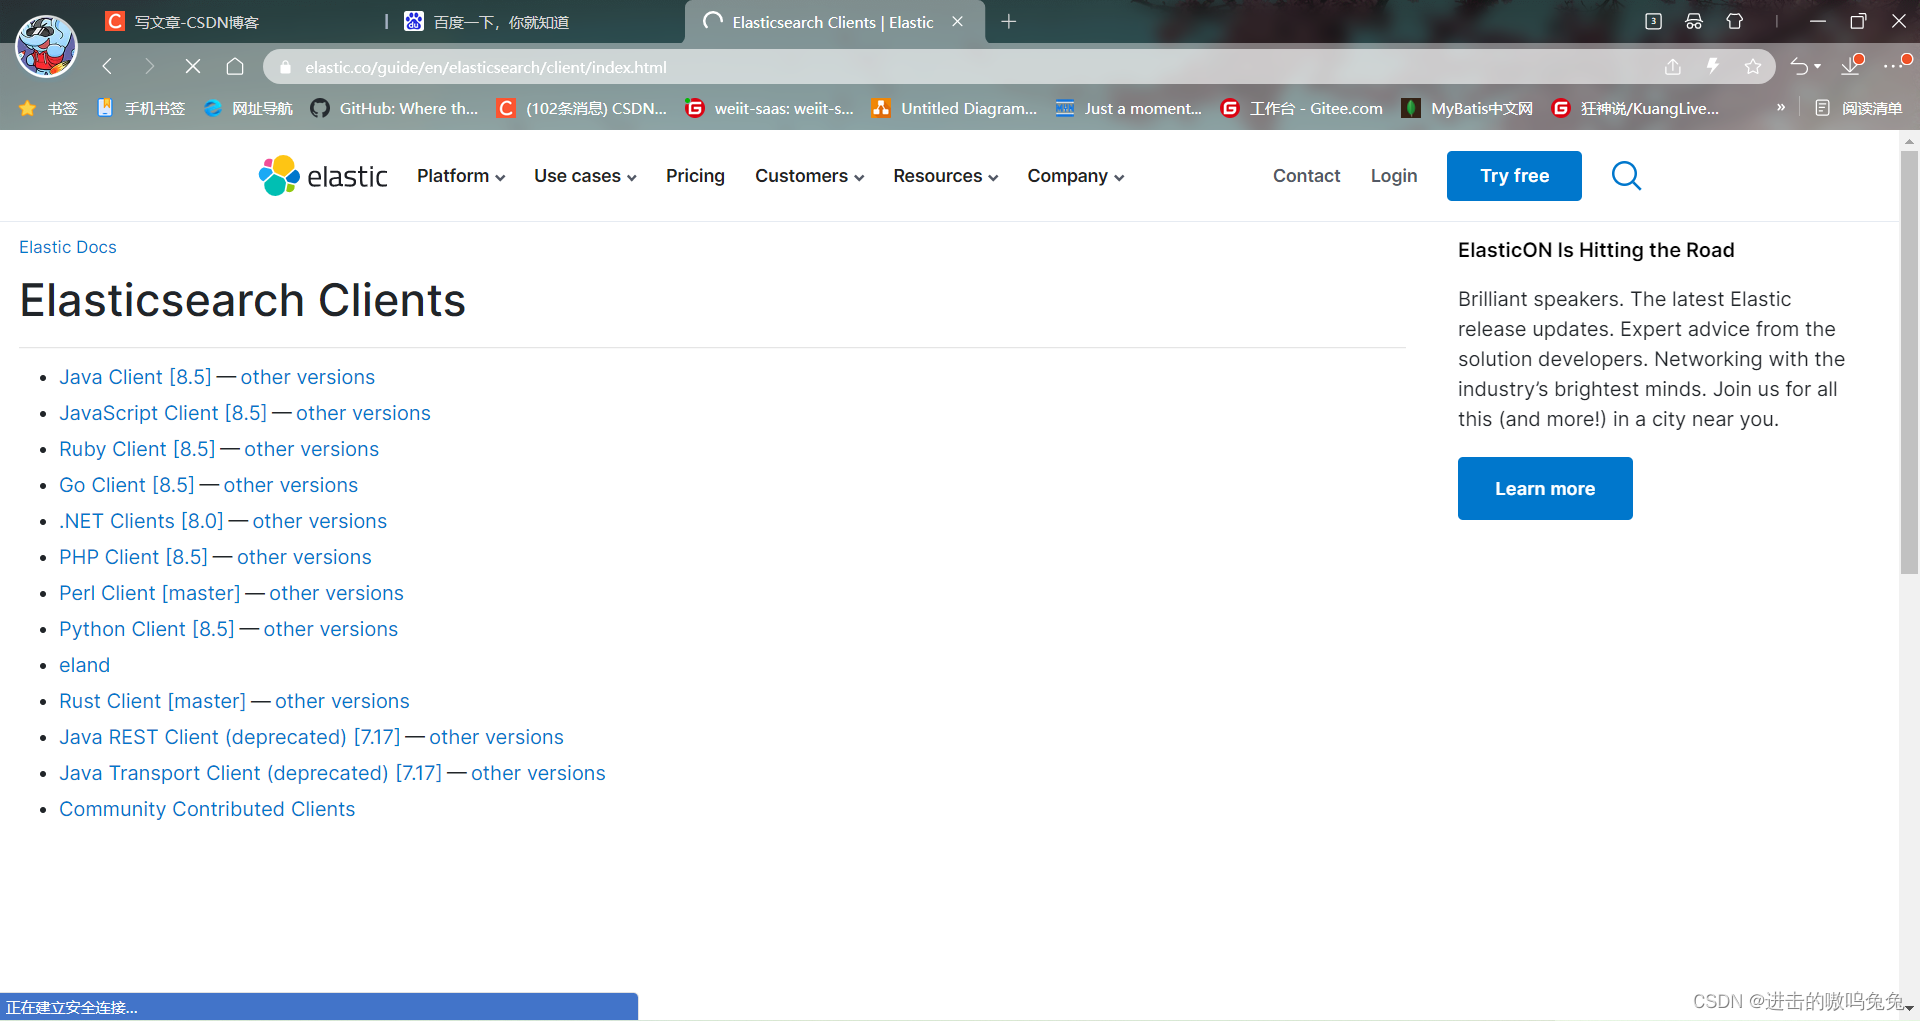
Task: Expand the Use cases menu
Action: pyautogui.click(x=585, y=176)
